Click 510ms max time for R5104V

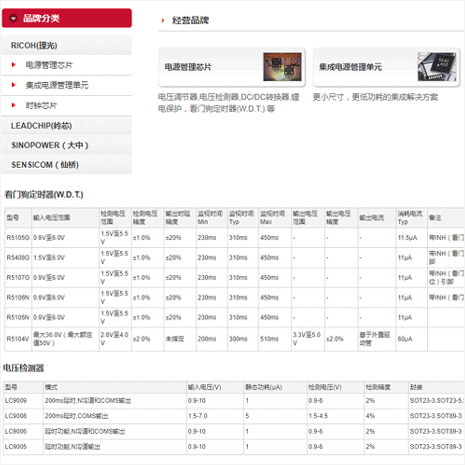point(269,339)
